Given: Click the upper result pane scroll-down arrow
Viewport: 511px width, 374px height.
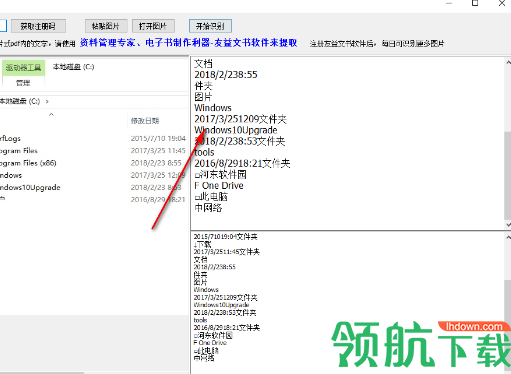Looking at the screenshot, I should click(508, 225).
